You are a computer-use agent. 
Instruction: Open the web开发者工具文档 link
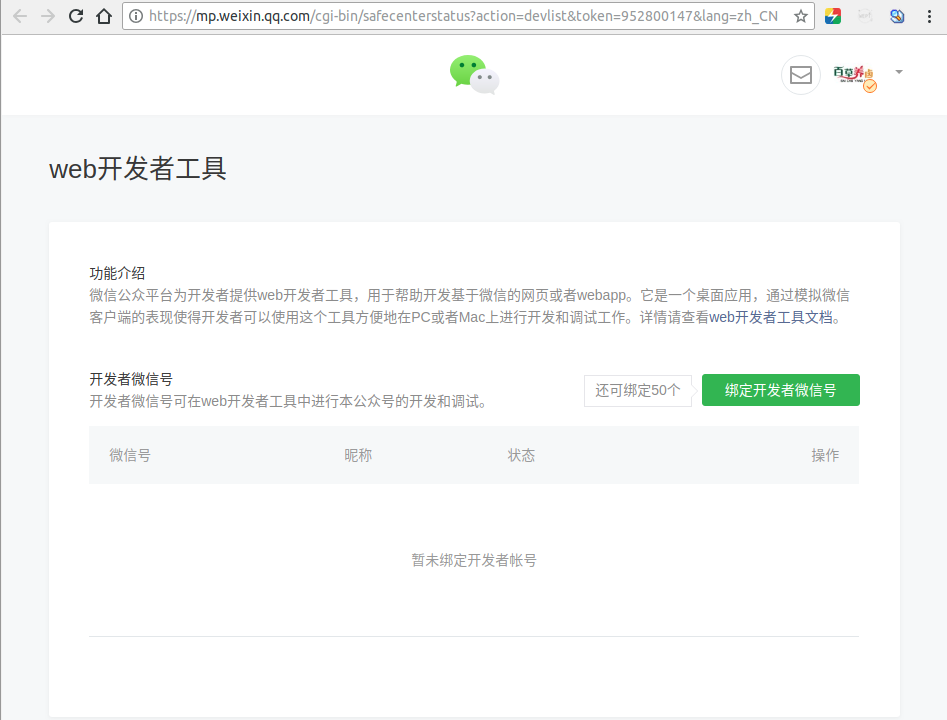point(771,317)
